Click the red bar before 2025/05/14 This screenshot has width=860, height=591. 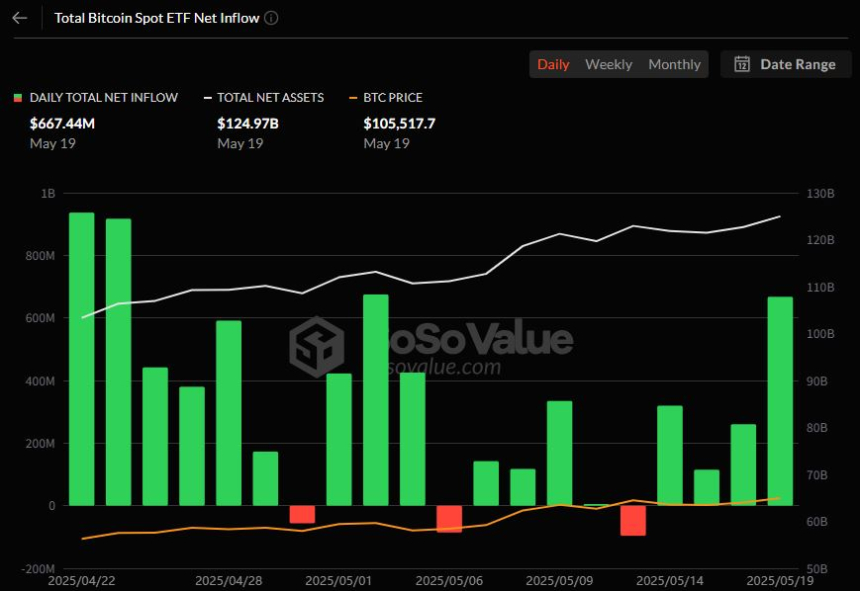tap(633, 520)
